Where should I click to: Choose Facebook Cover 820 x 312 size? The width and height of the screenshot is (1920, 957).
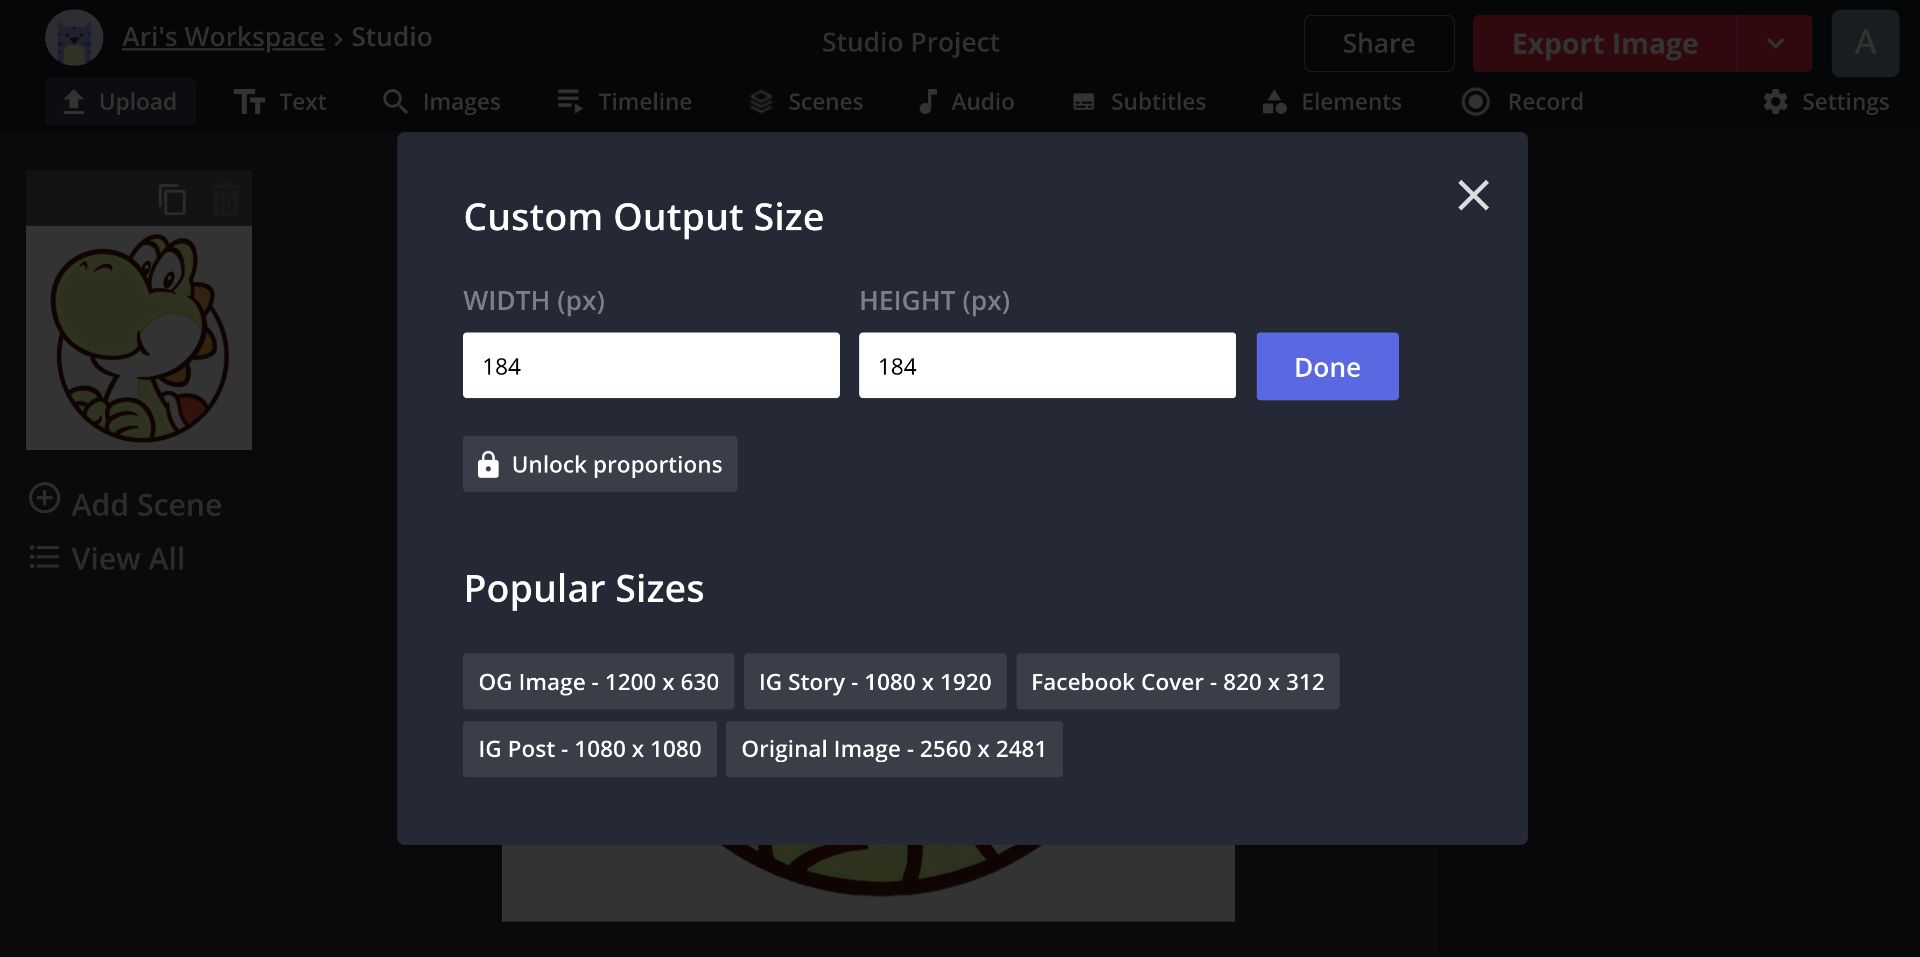1177,682
